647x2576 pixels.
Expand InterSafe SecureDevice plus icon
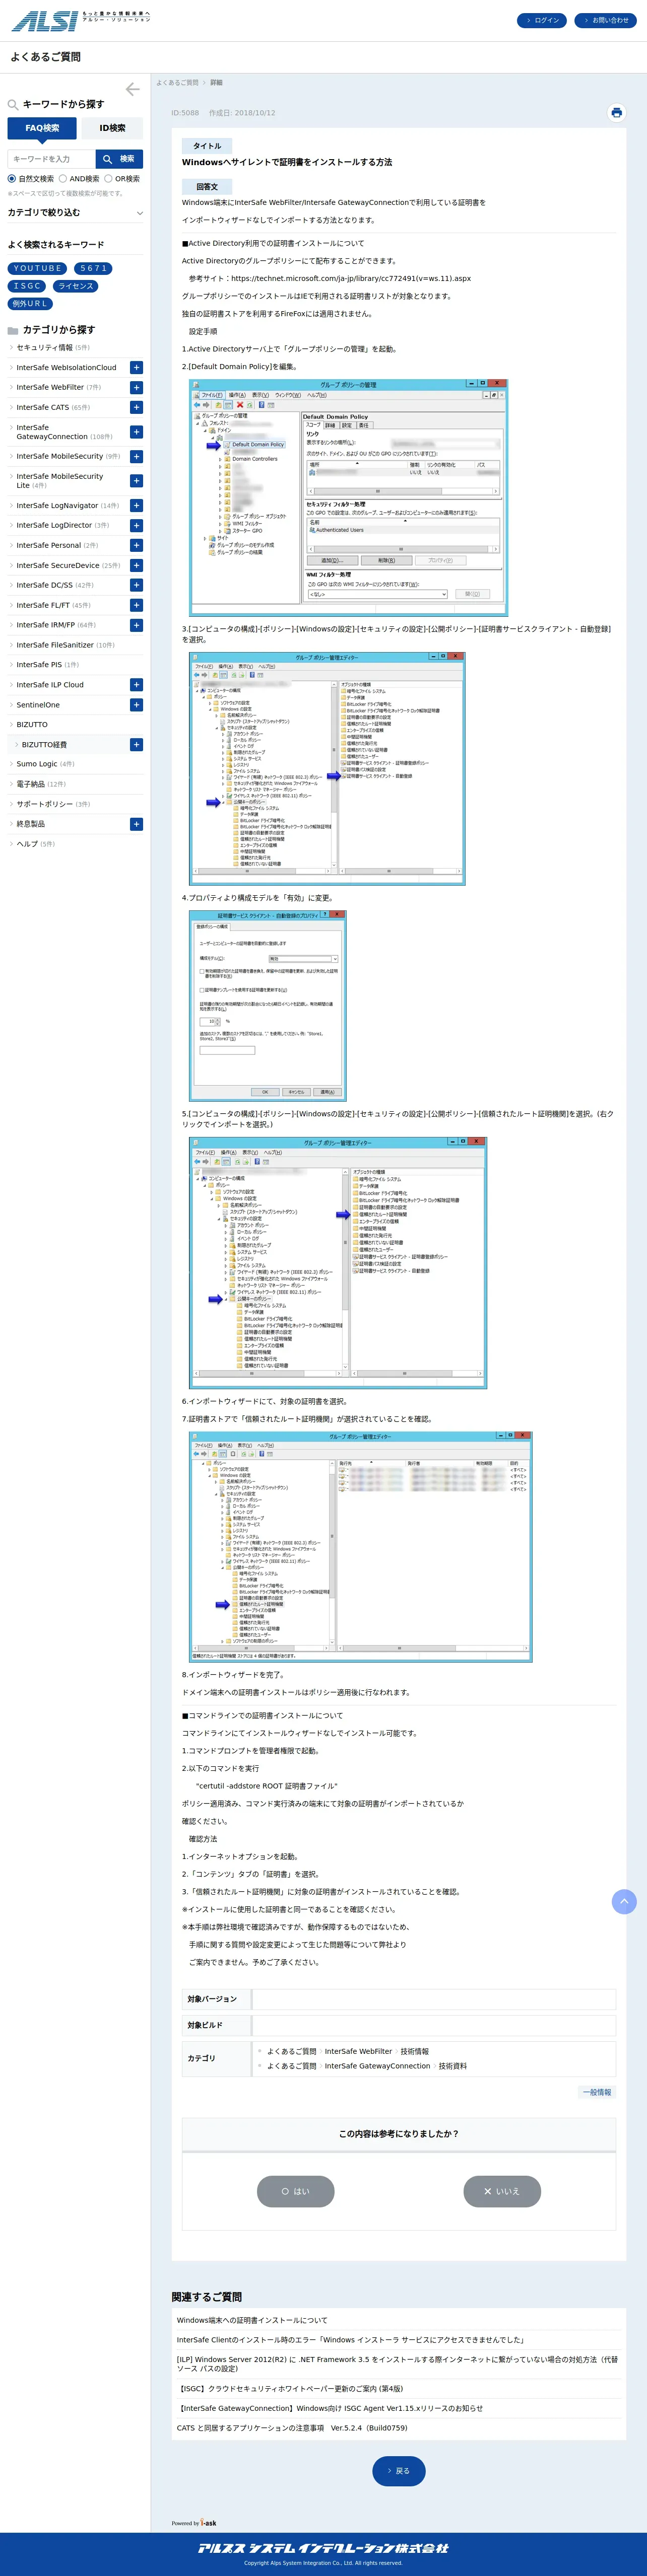click(136, 565)
